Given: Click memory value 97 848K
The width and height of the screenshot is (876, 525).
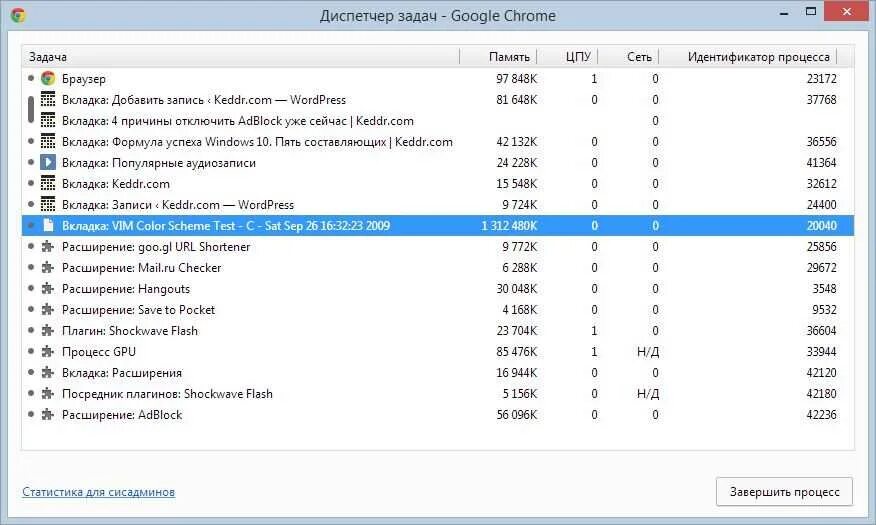Looking at the screenshot, I should [516, 79].
